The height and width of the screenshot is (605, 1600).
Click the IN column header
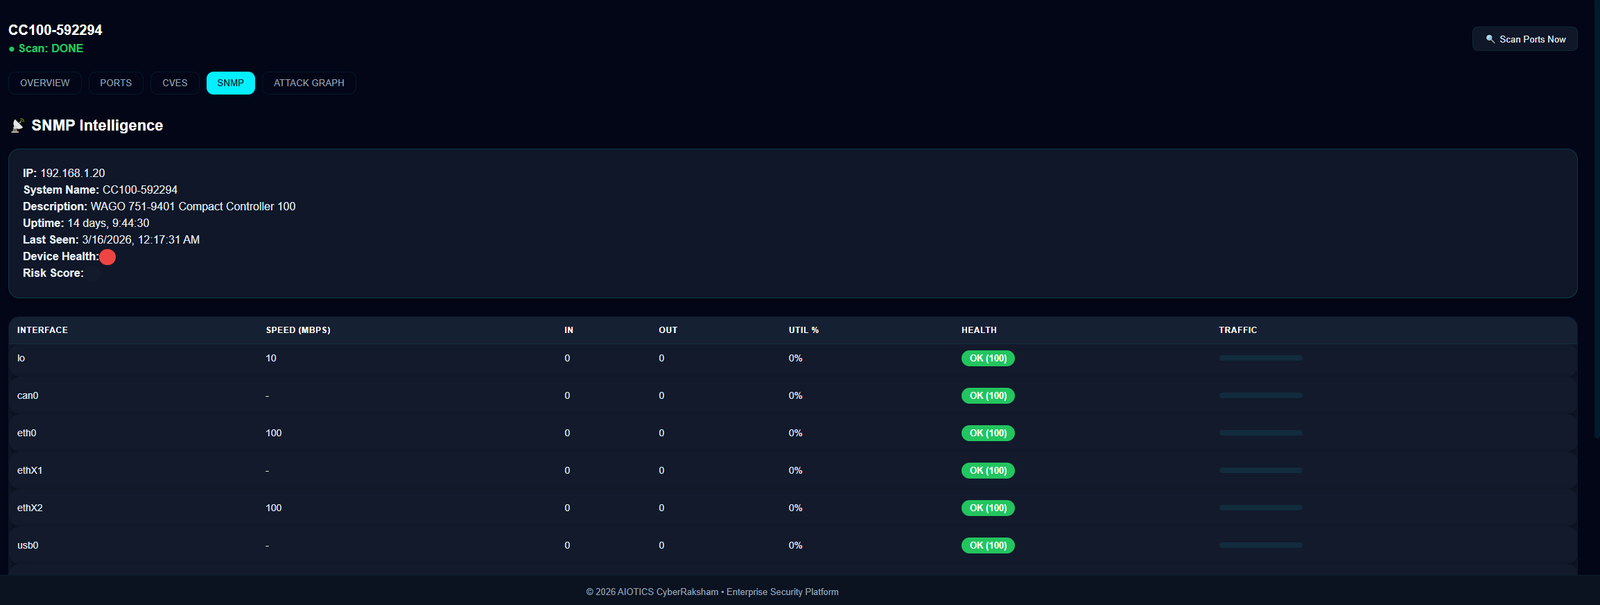569,330
